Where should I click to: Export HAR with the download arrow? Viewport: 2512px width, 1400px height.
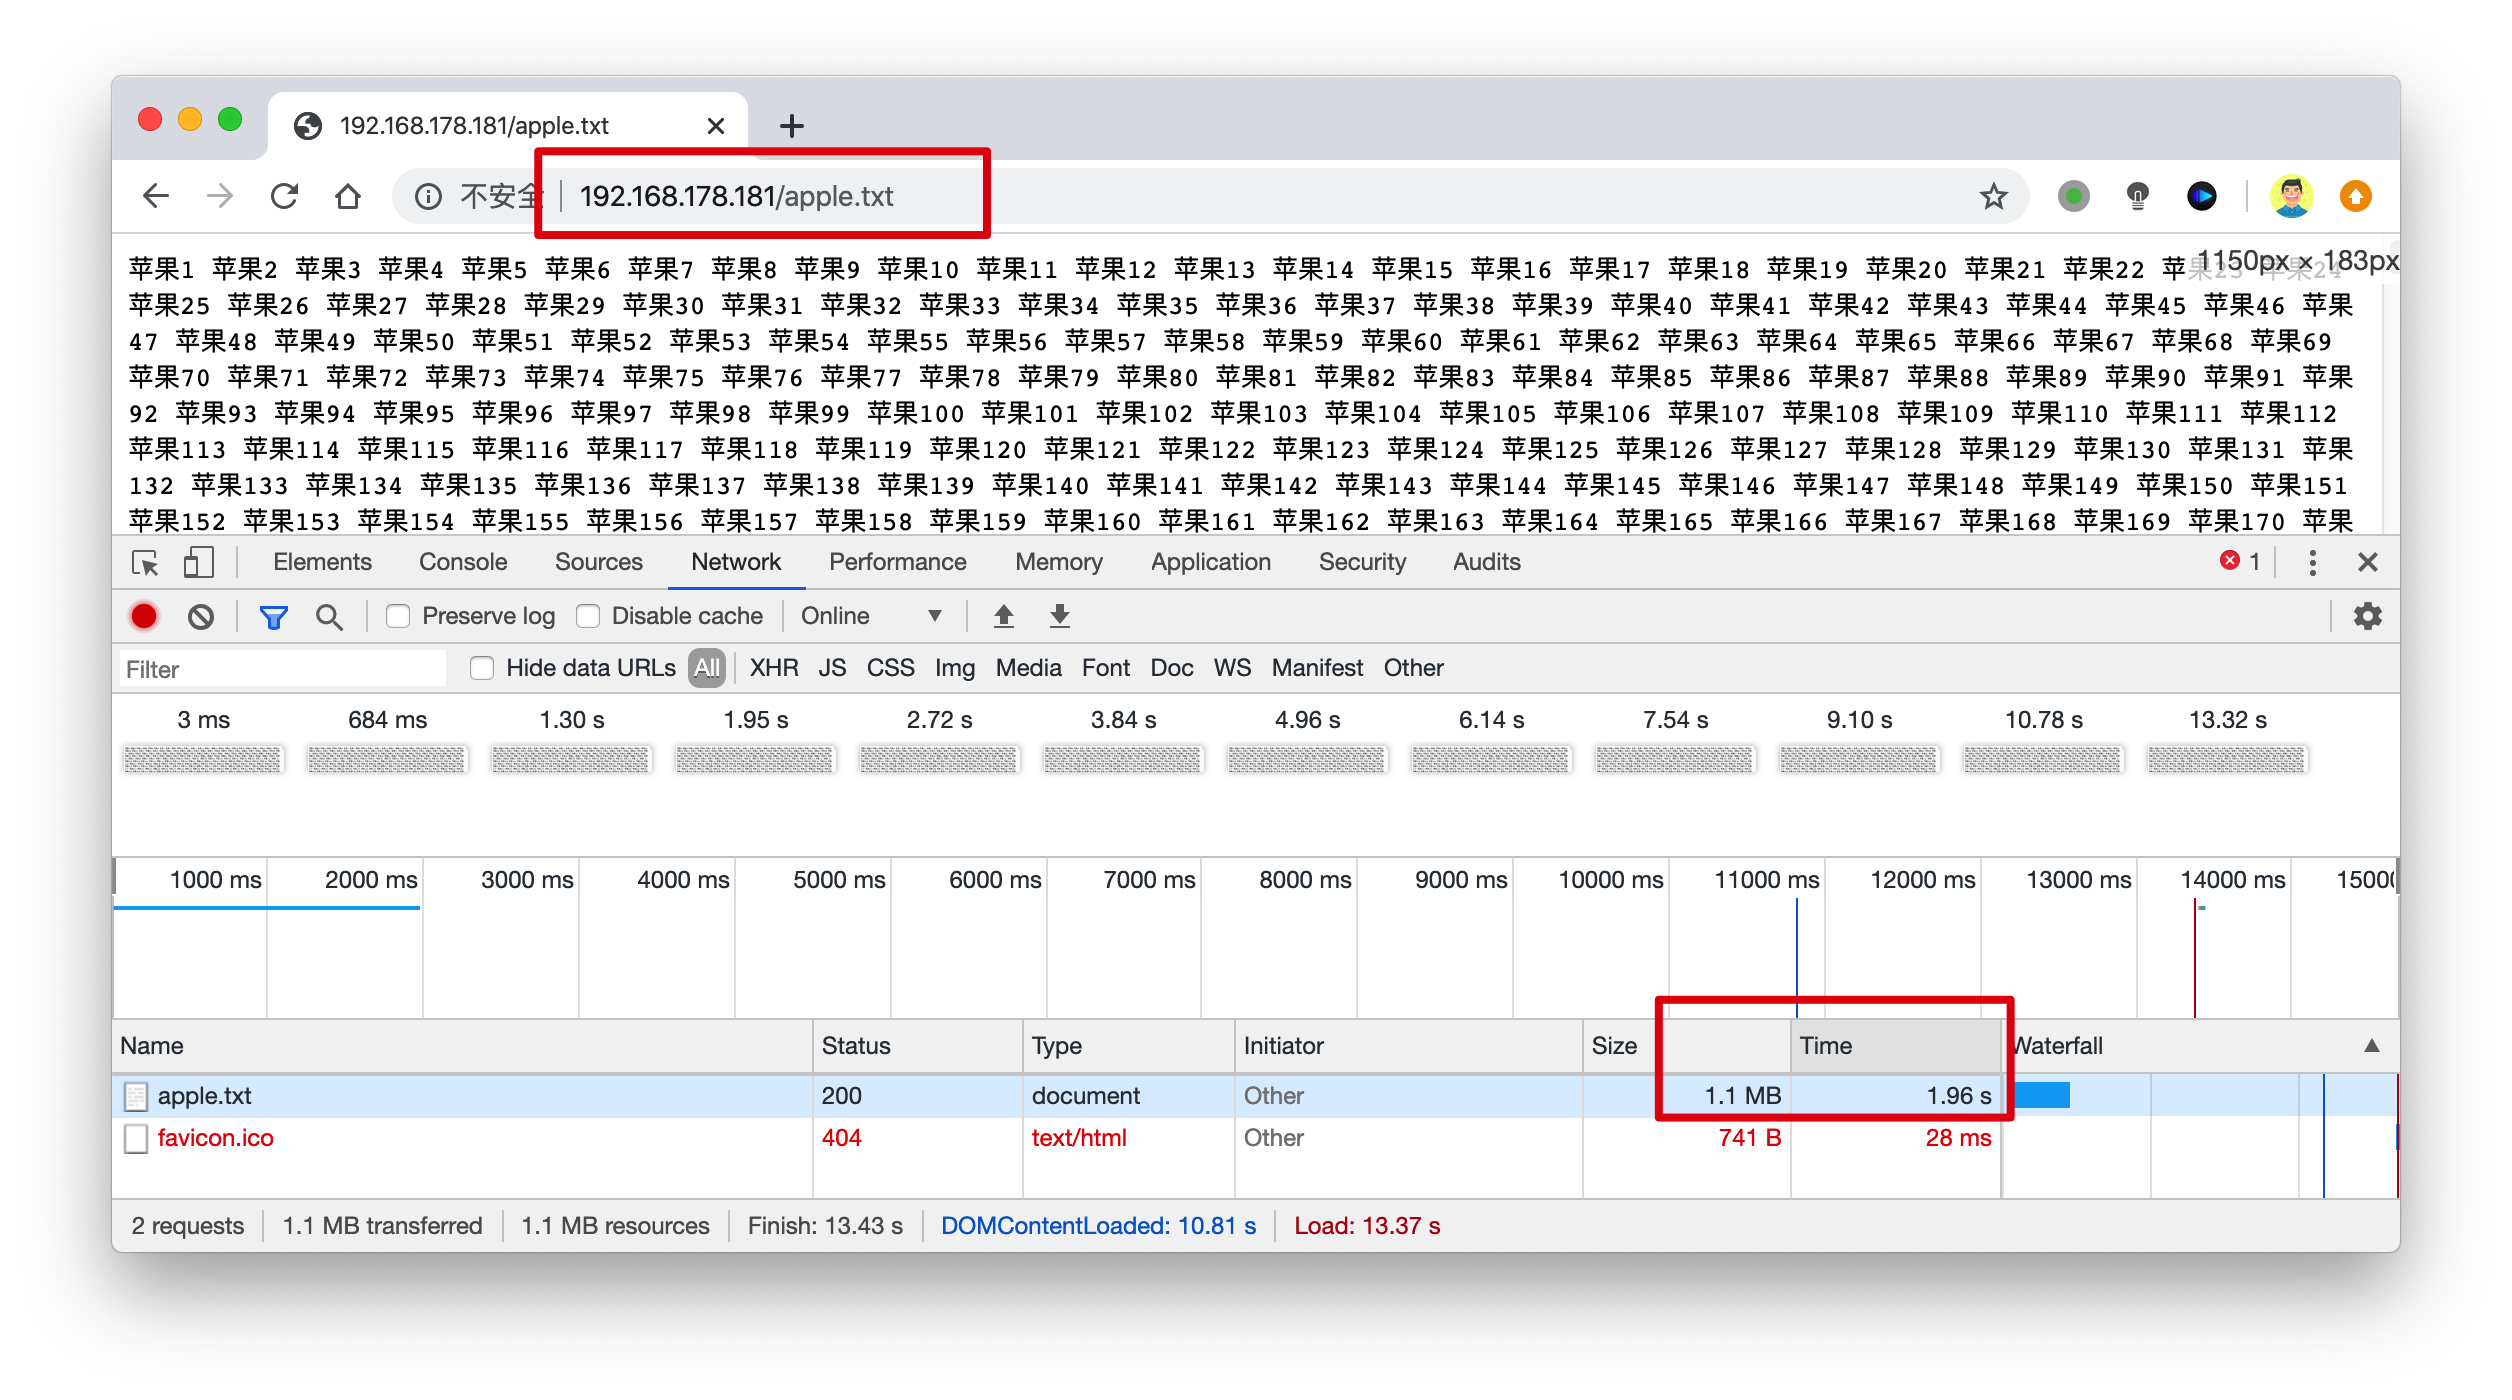click(x=1060, y=616)
